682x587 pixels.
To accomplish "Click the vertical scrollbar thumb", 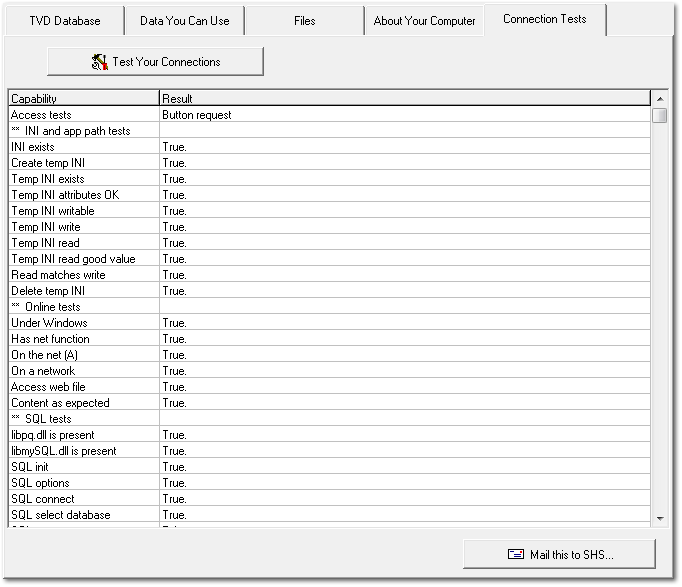I will pos(659,116).
